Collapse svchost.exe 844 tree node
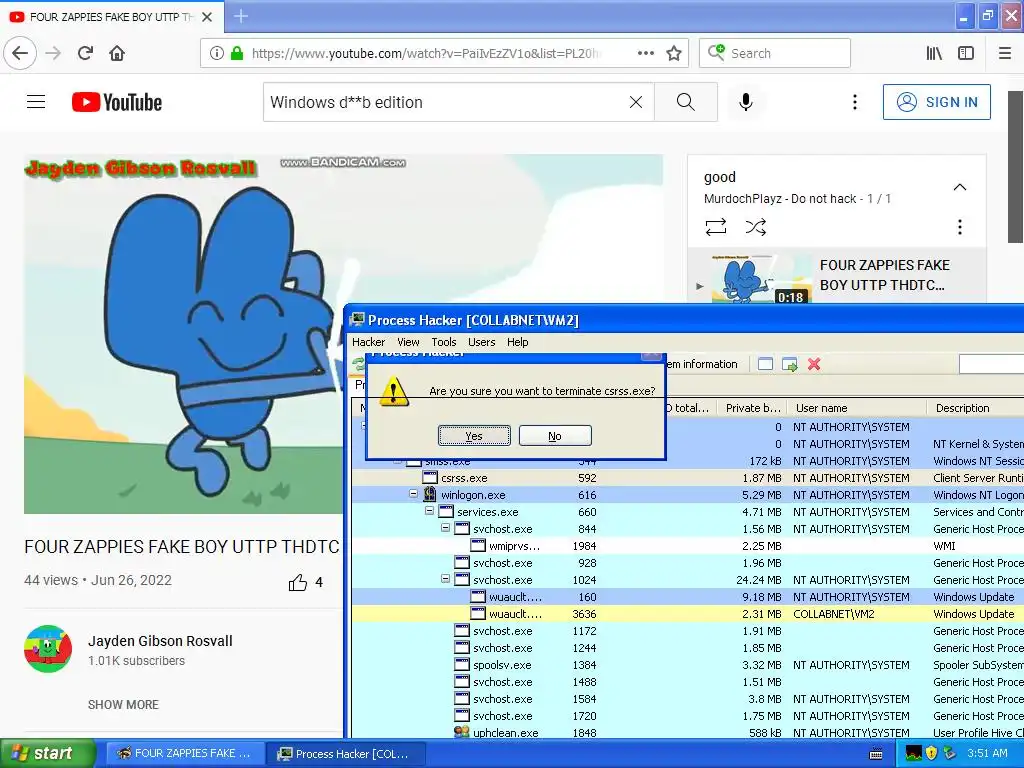 point(445,528)
